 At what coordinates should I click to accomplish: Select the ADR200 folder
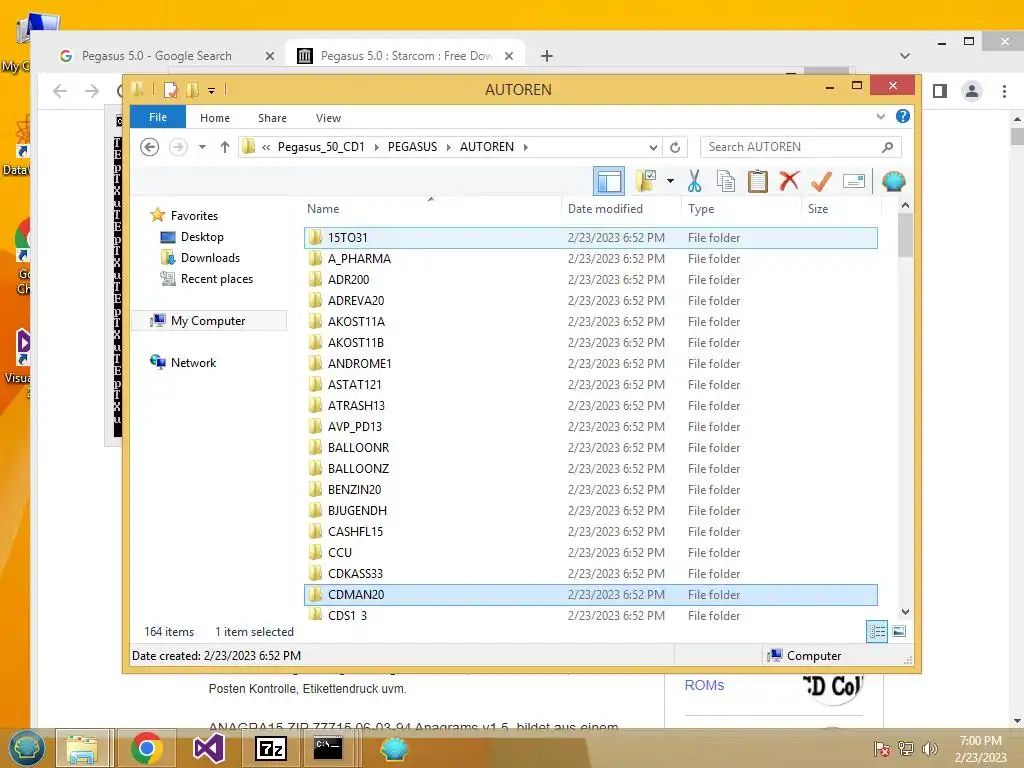coord(590,280)
